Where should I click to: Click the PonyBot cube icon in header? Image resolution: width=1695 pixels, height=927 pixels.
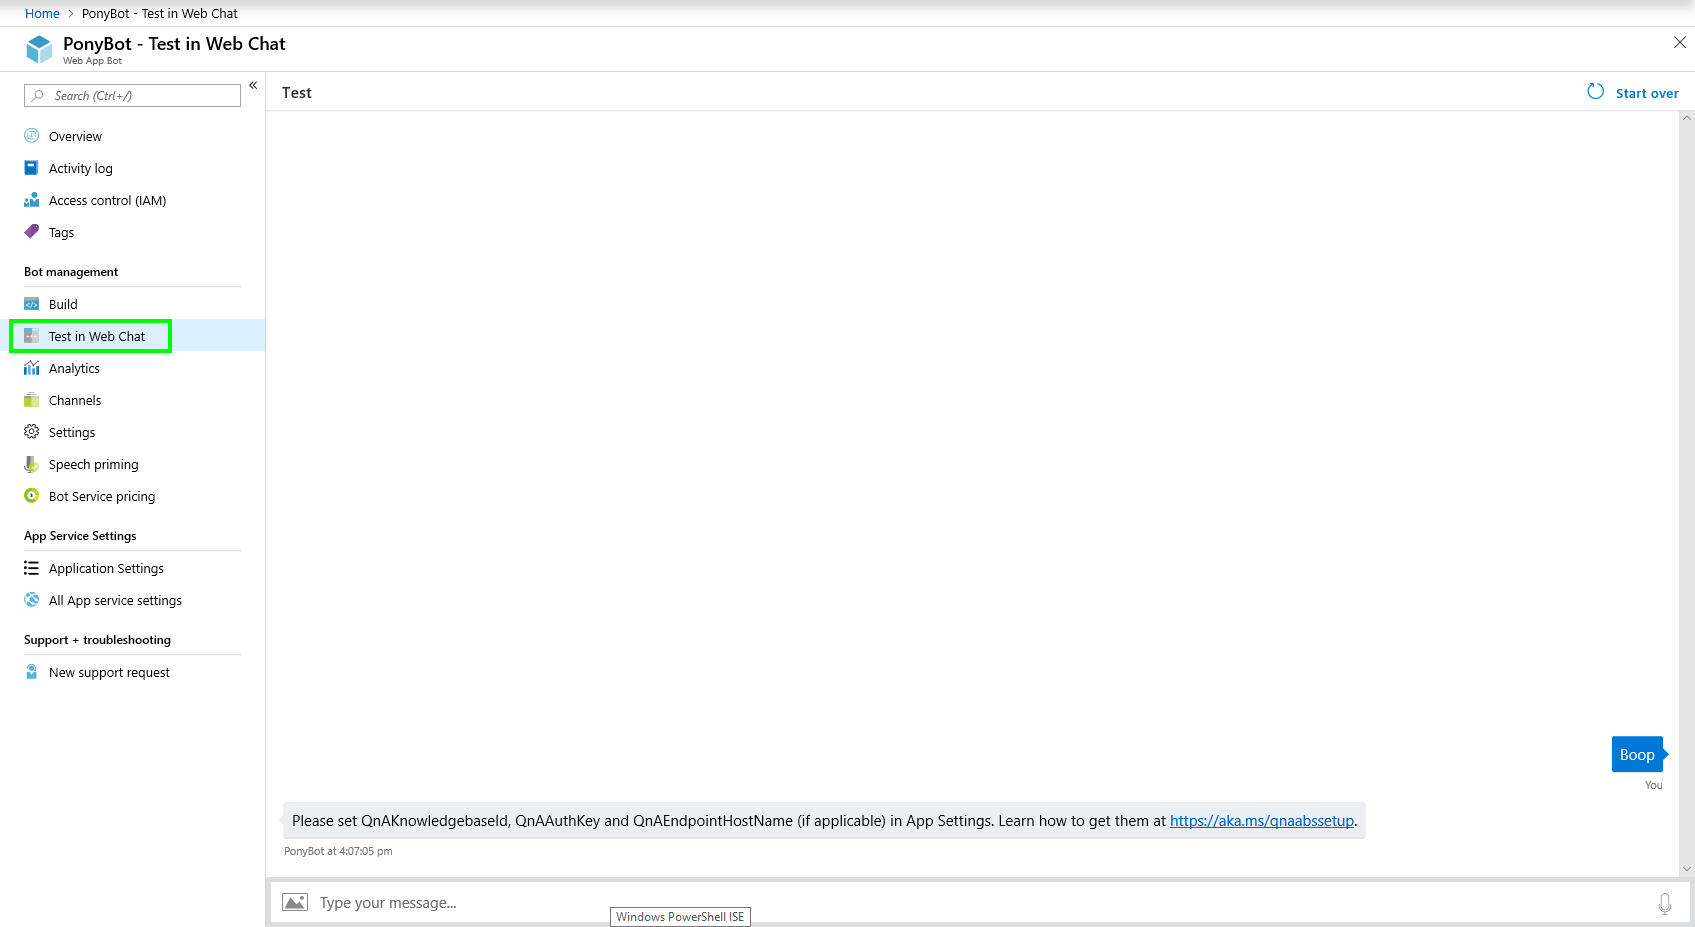(x=39, y=49)
